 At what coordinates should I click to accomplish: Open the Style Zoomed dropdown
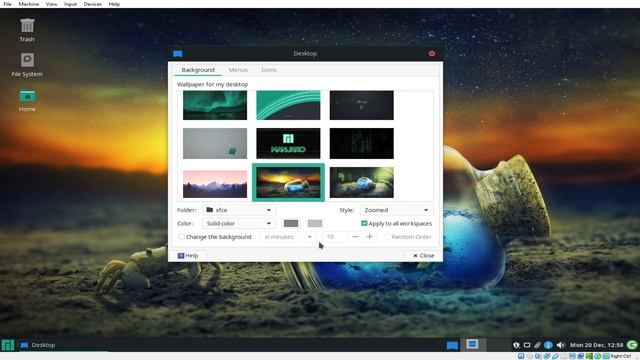coord(396,210)
